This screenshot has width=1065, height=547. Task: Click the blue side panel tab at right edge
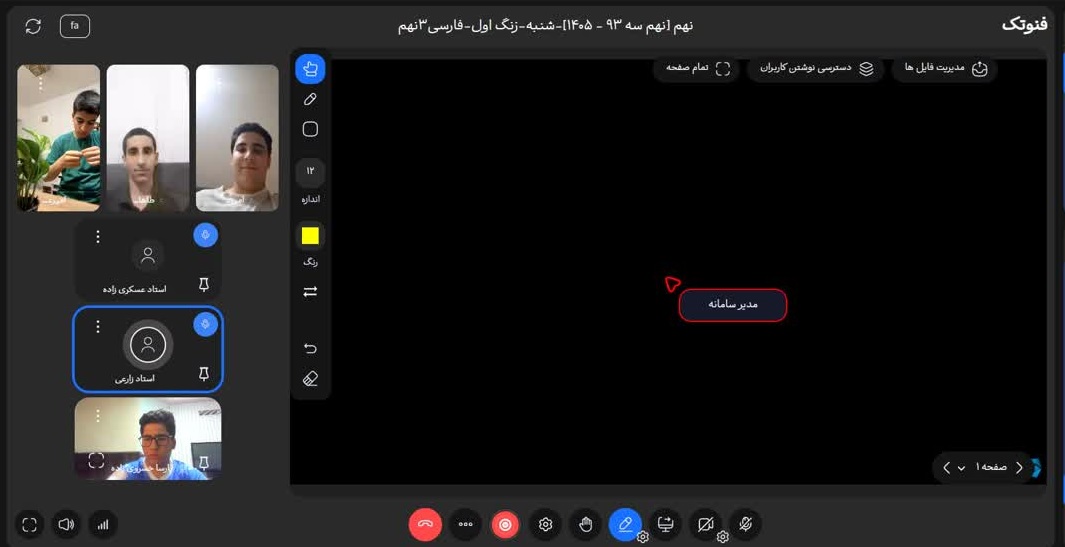point(1036,467)
